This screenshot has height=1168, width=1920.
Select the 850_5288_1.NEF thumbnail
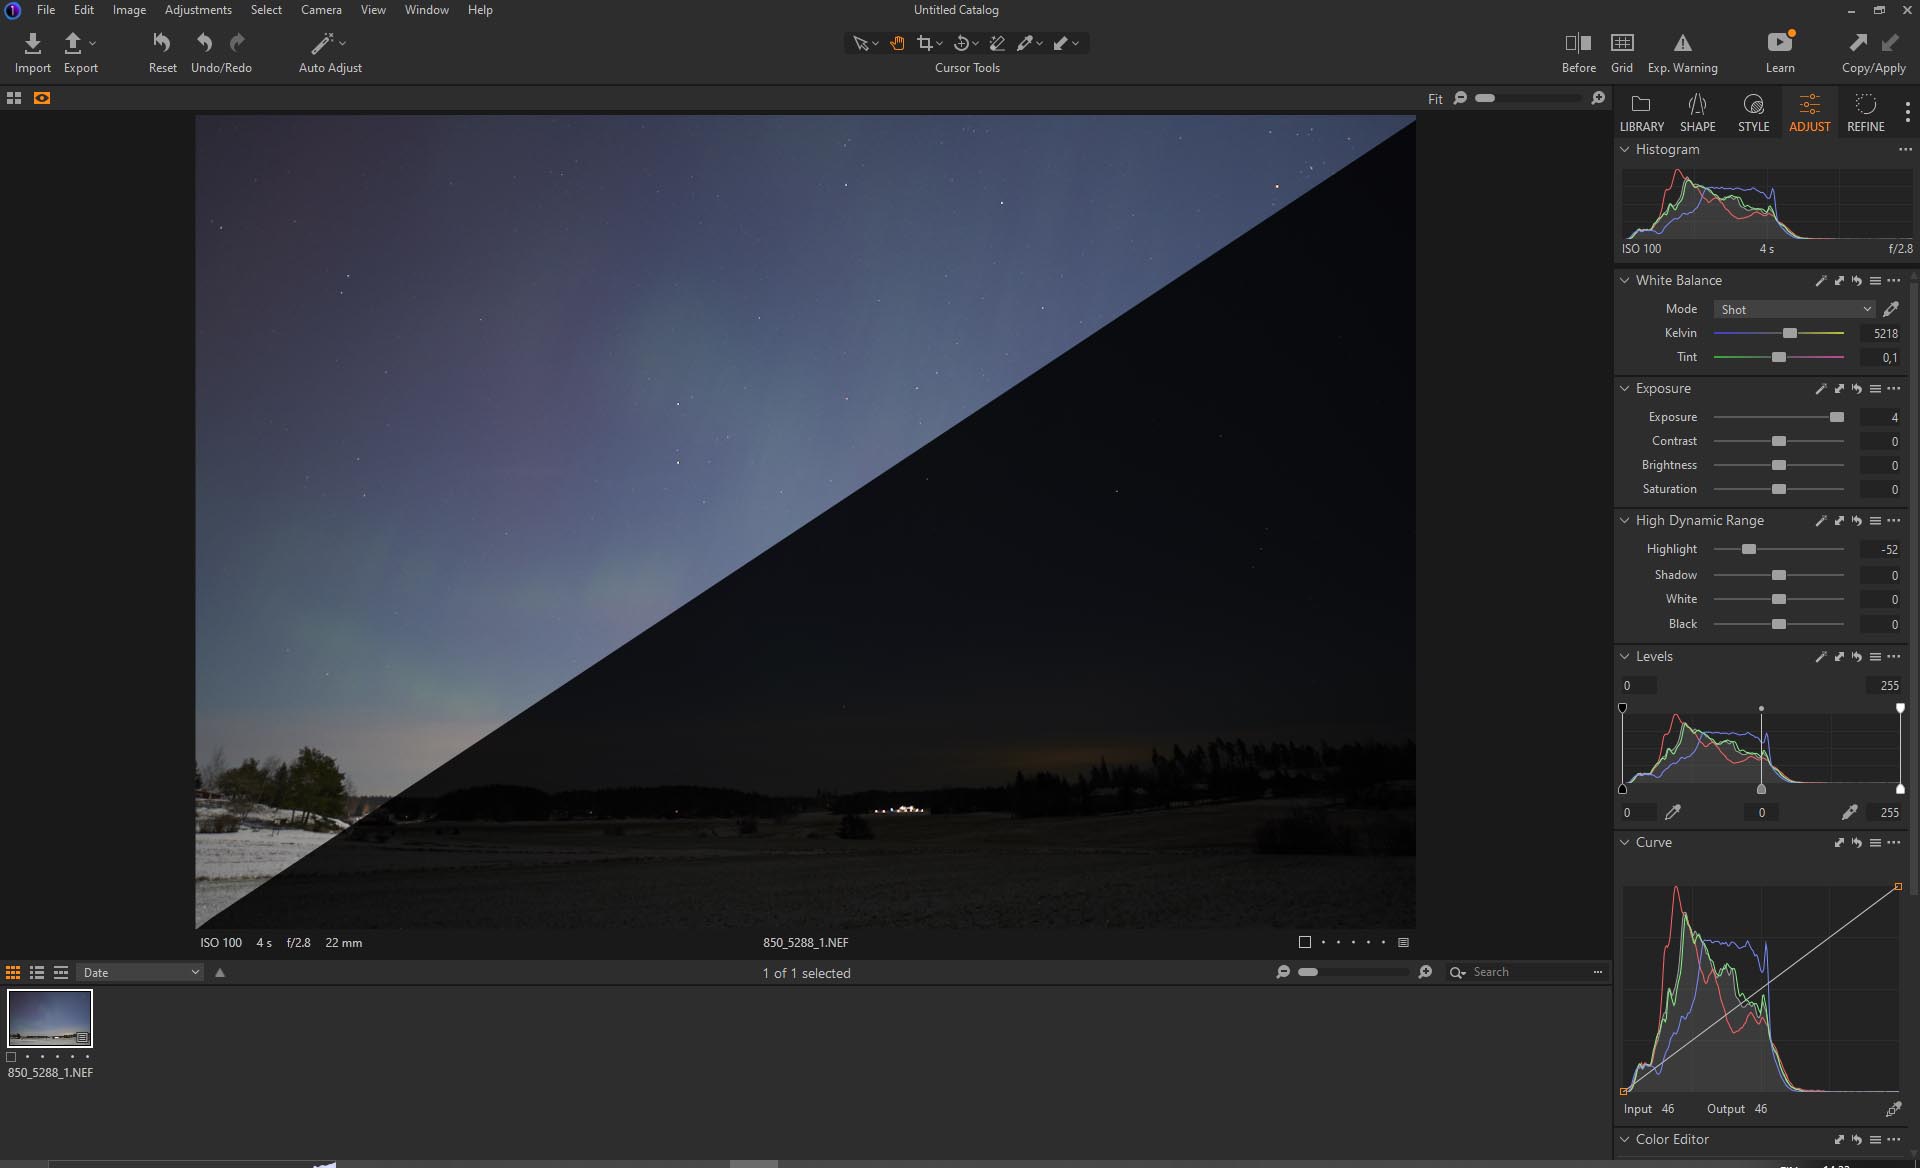point(50,1018)
